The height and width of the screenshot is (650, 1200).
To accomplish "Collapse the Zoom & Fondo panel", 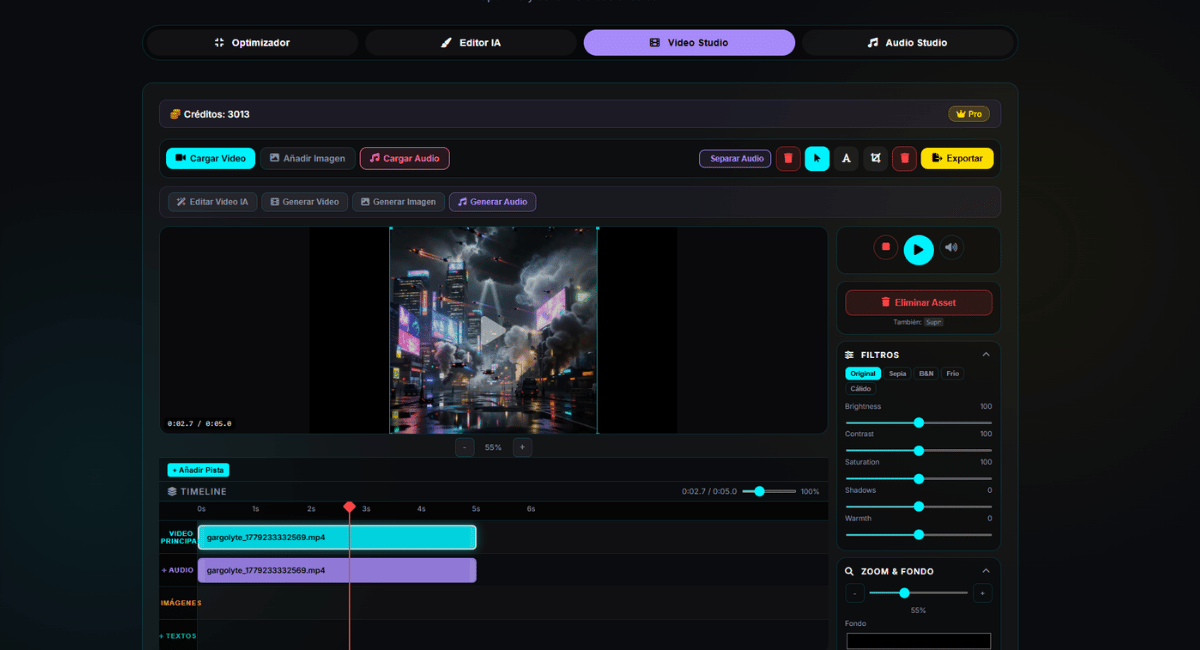I will pos(985,572).
